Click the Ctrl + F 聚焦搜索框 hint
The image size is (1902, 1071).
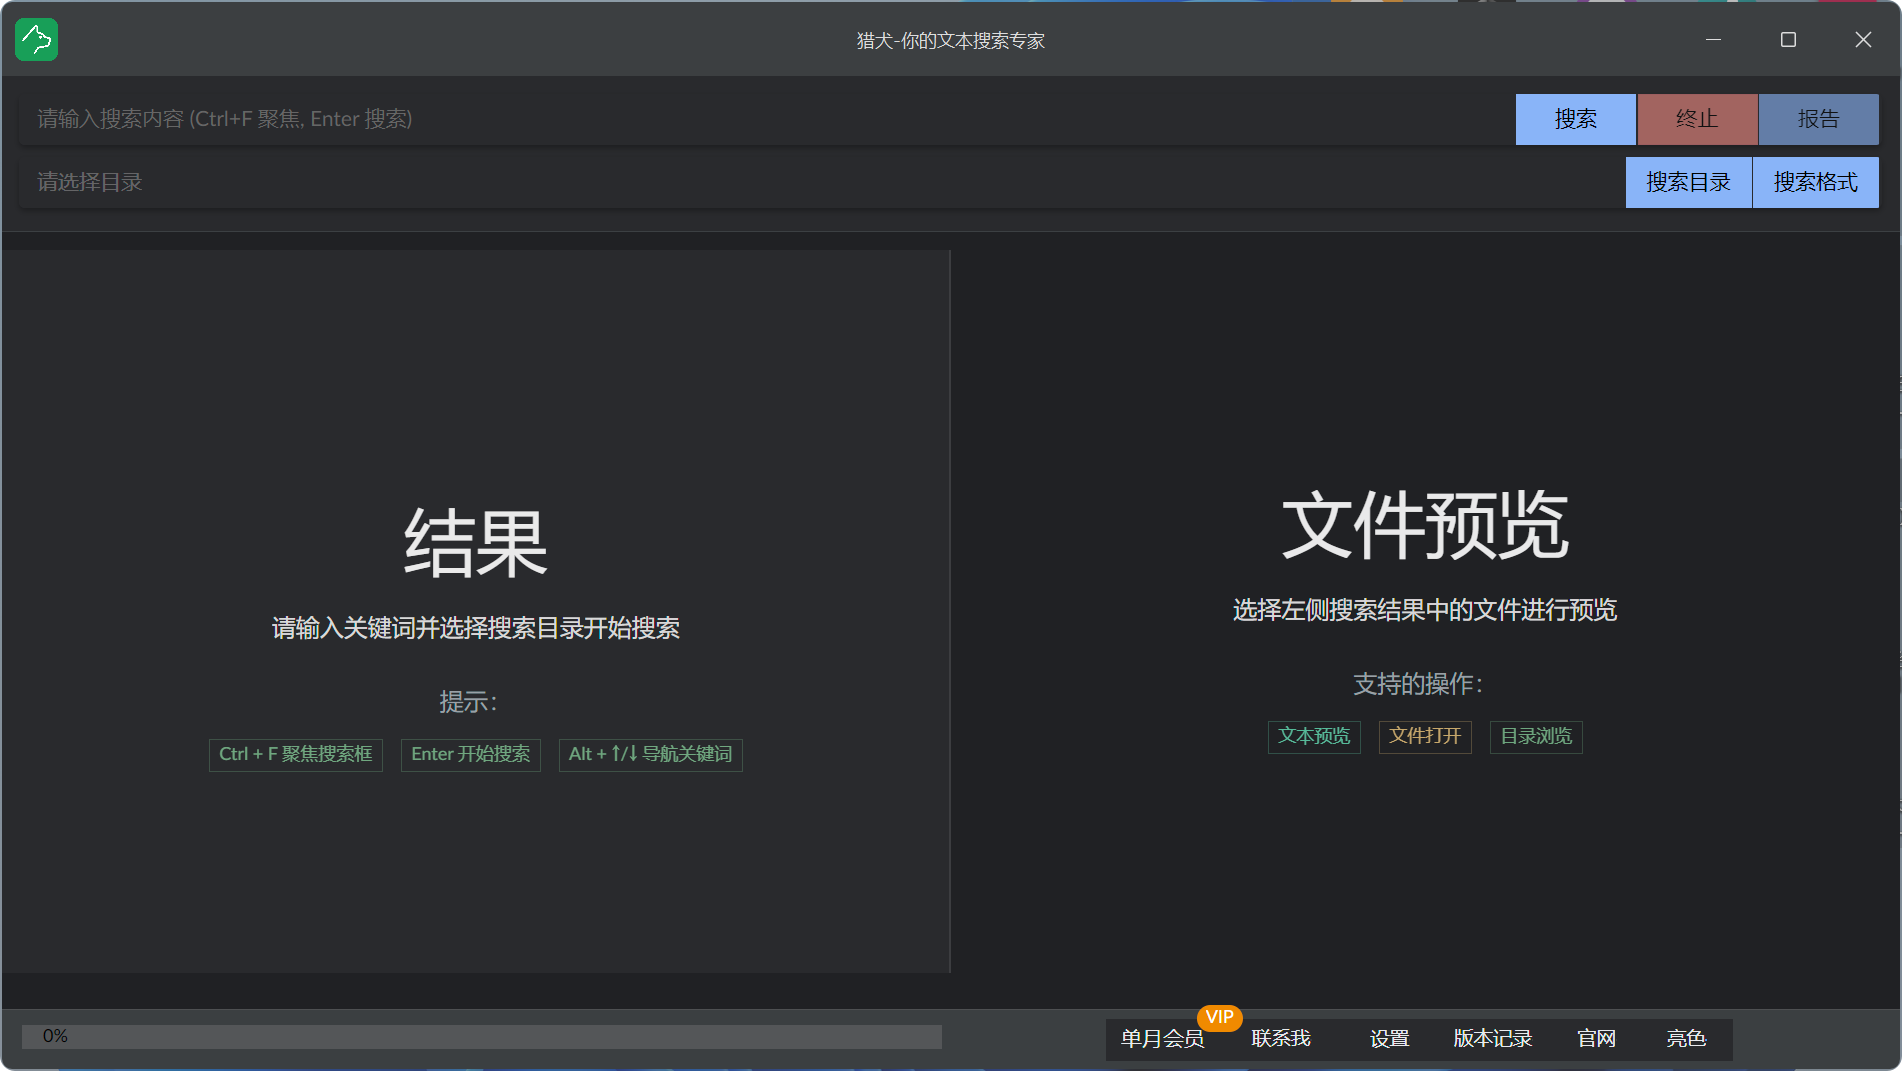pyautogui.click(x=295, y=755)
